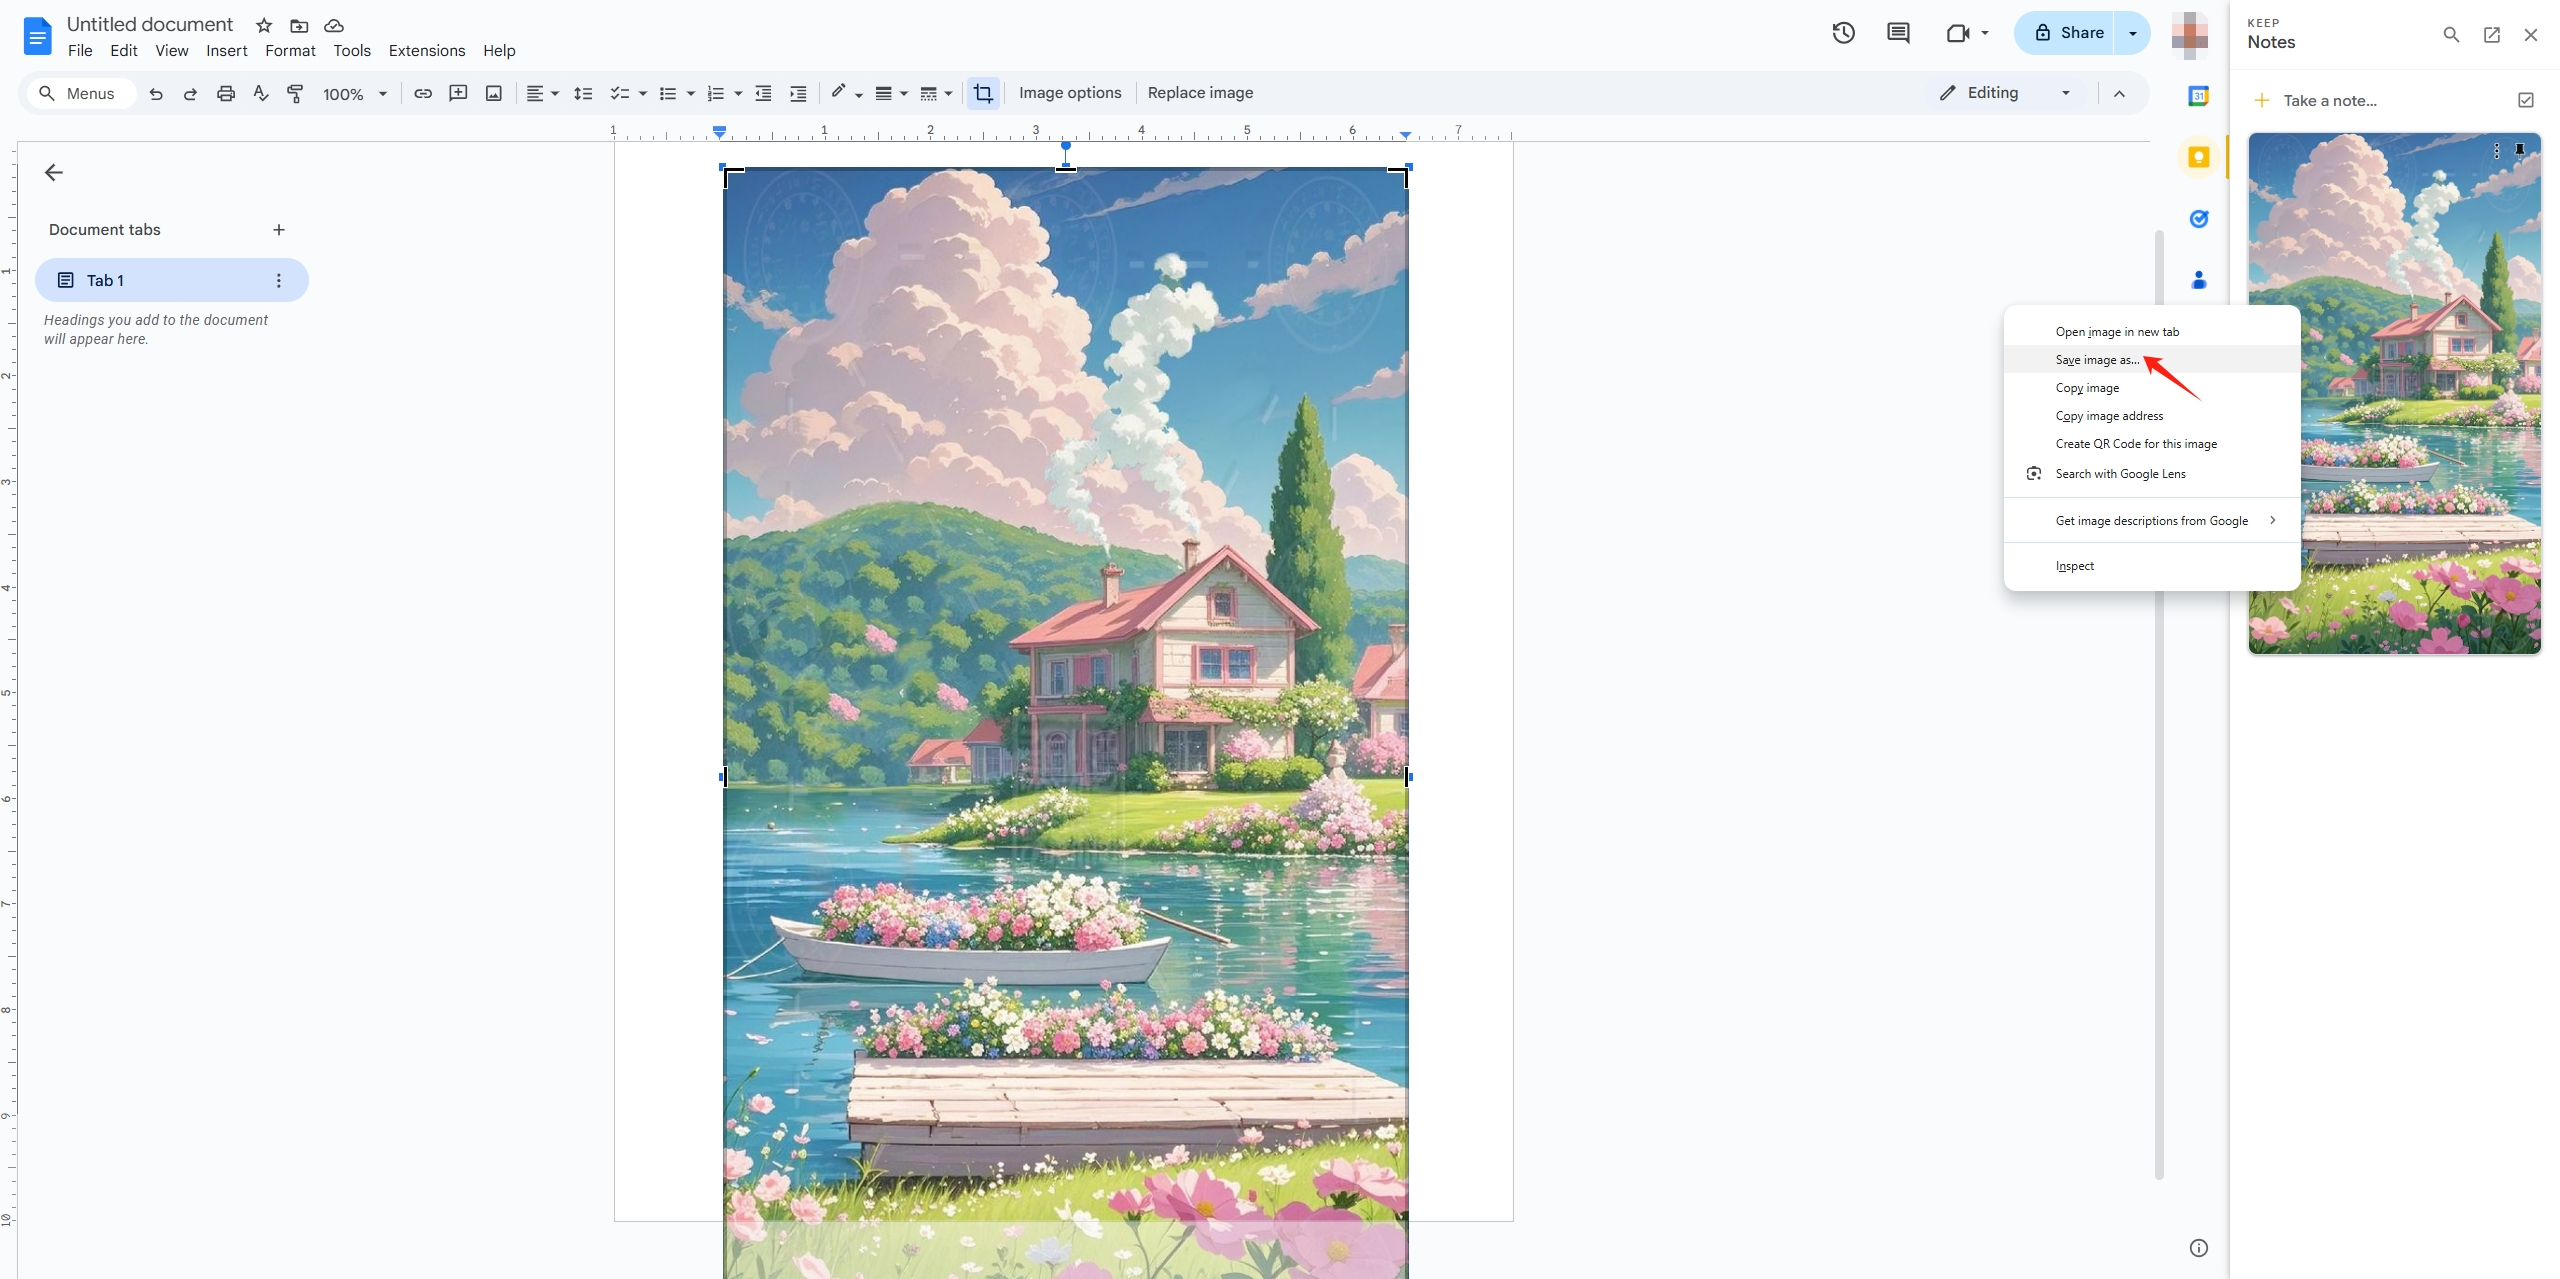This screenshot has height=1279, width=2560.
Task: Click the numbered list icon in toolbar
Action: point(713,93)
